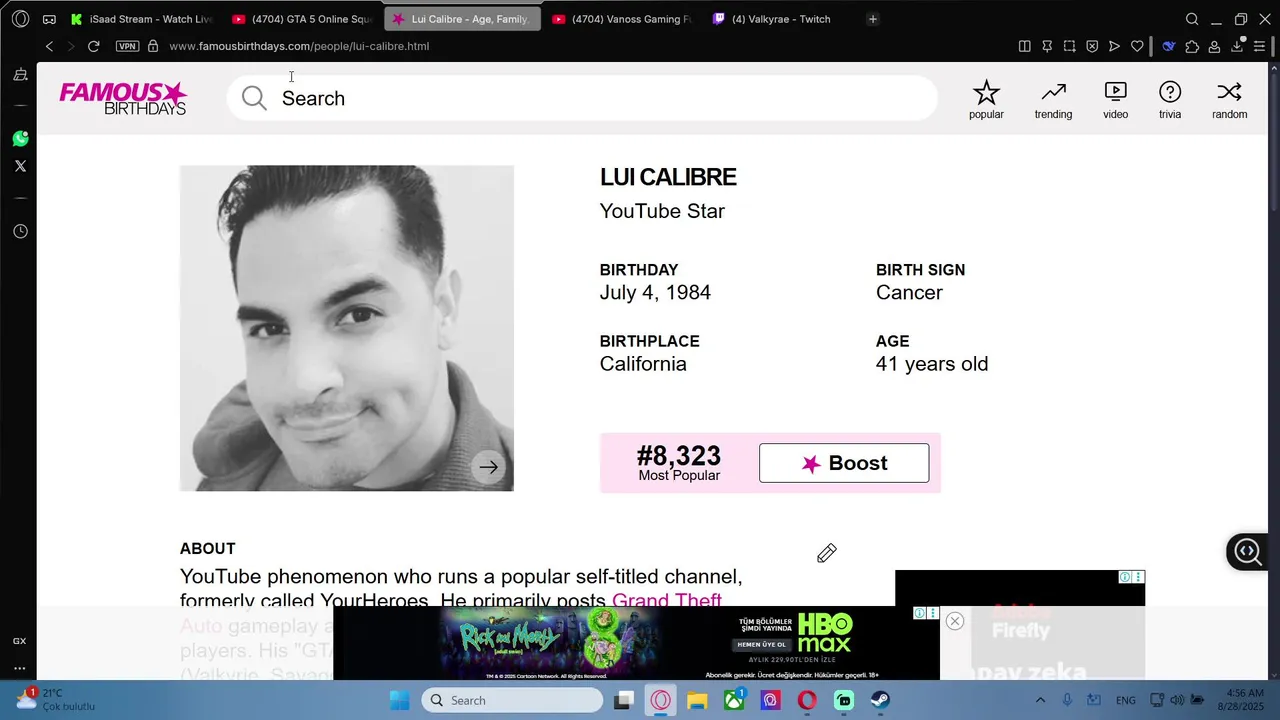Show next photo with the arrow button
This screenshot has height=720, width=1280.
(488, 467)
